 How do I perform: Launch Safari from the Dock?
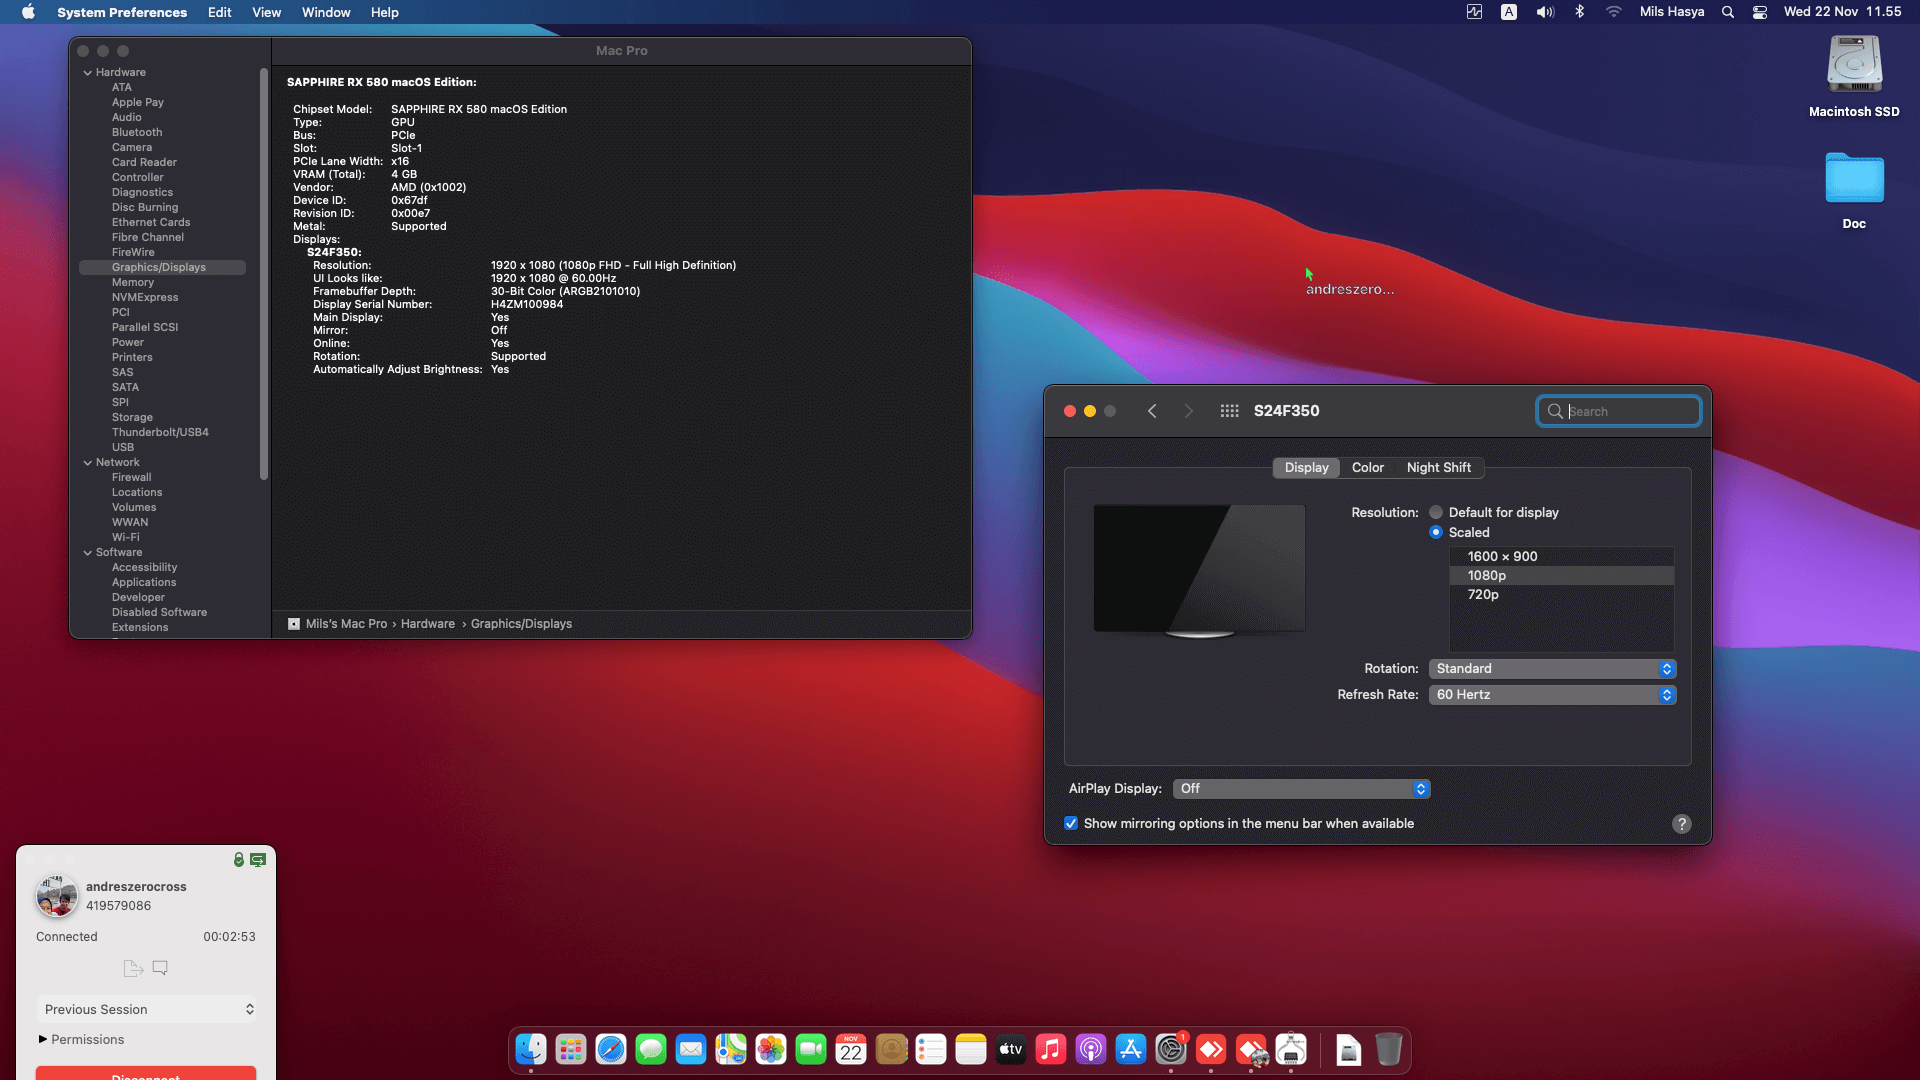pyautogui.click(x=611, y=1049)
